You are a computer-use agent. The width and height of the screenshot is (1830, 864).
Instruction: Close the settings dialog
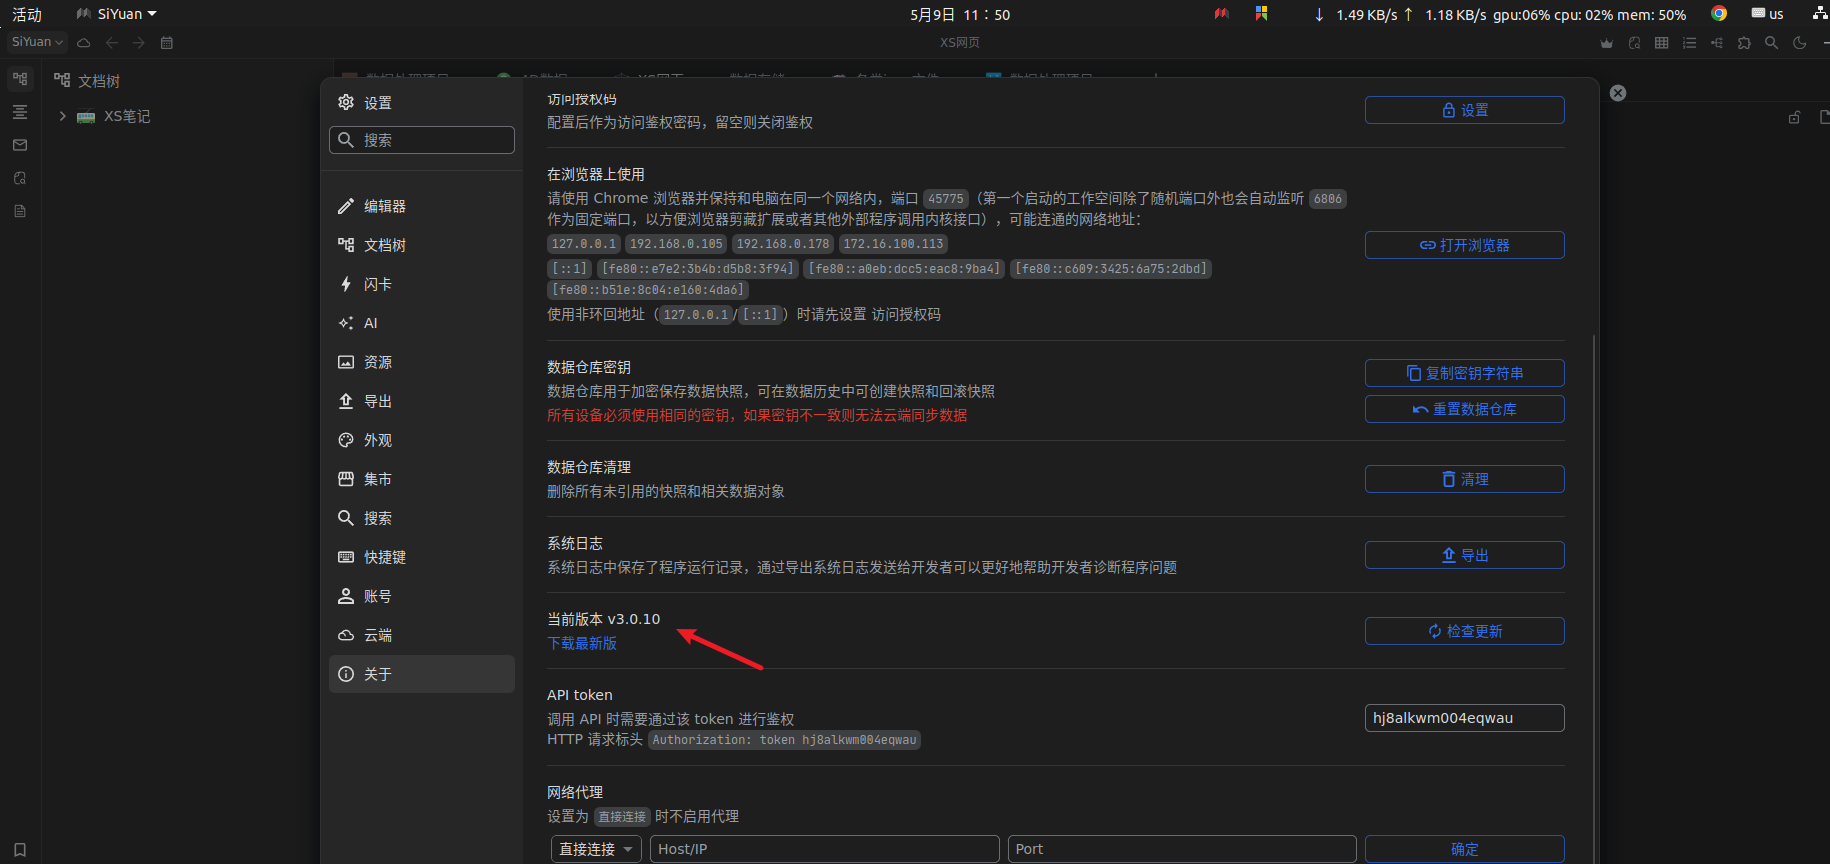(x=1618, y=93)
